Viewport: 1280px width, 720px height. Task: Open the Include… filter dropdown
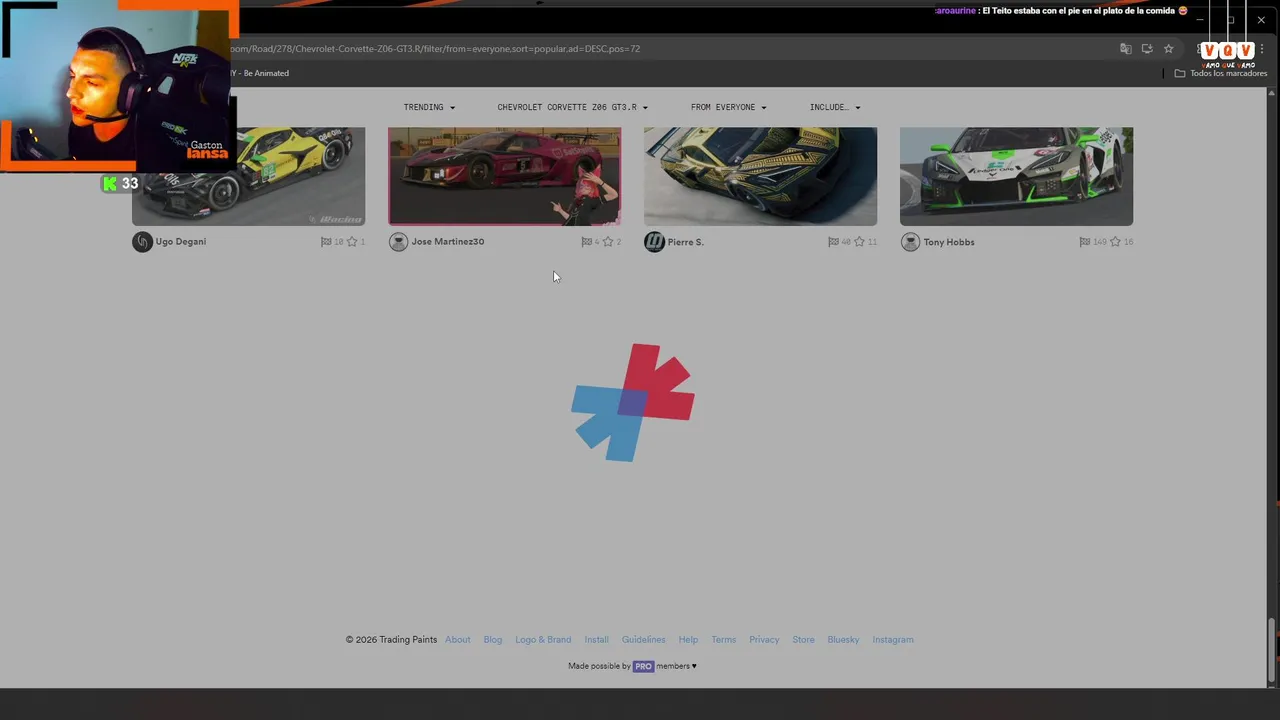pyautogui.click(x=835, y=107)
